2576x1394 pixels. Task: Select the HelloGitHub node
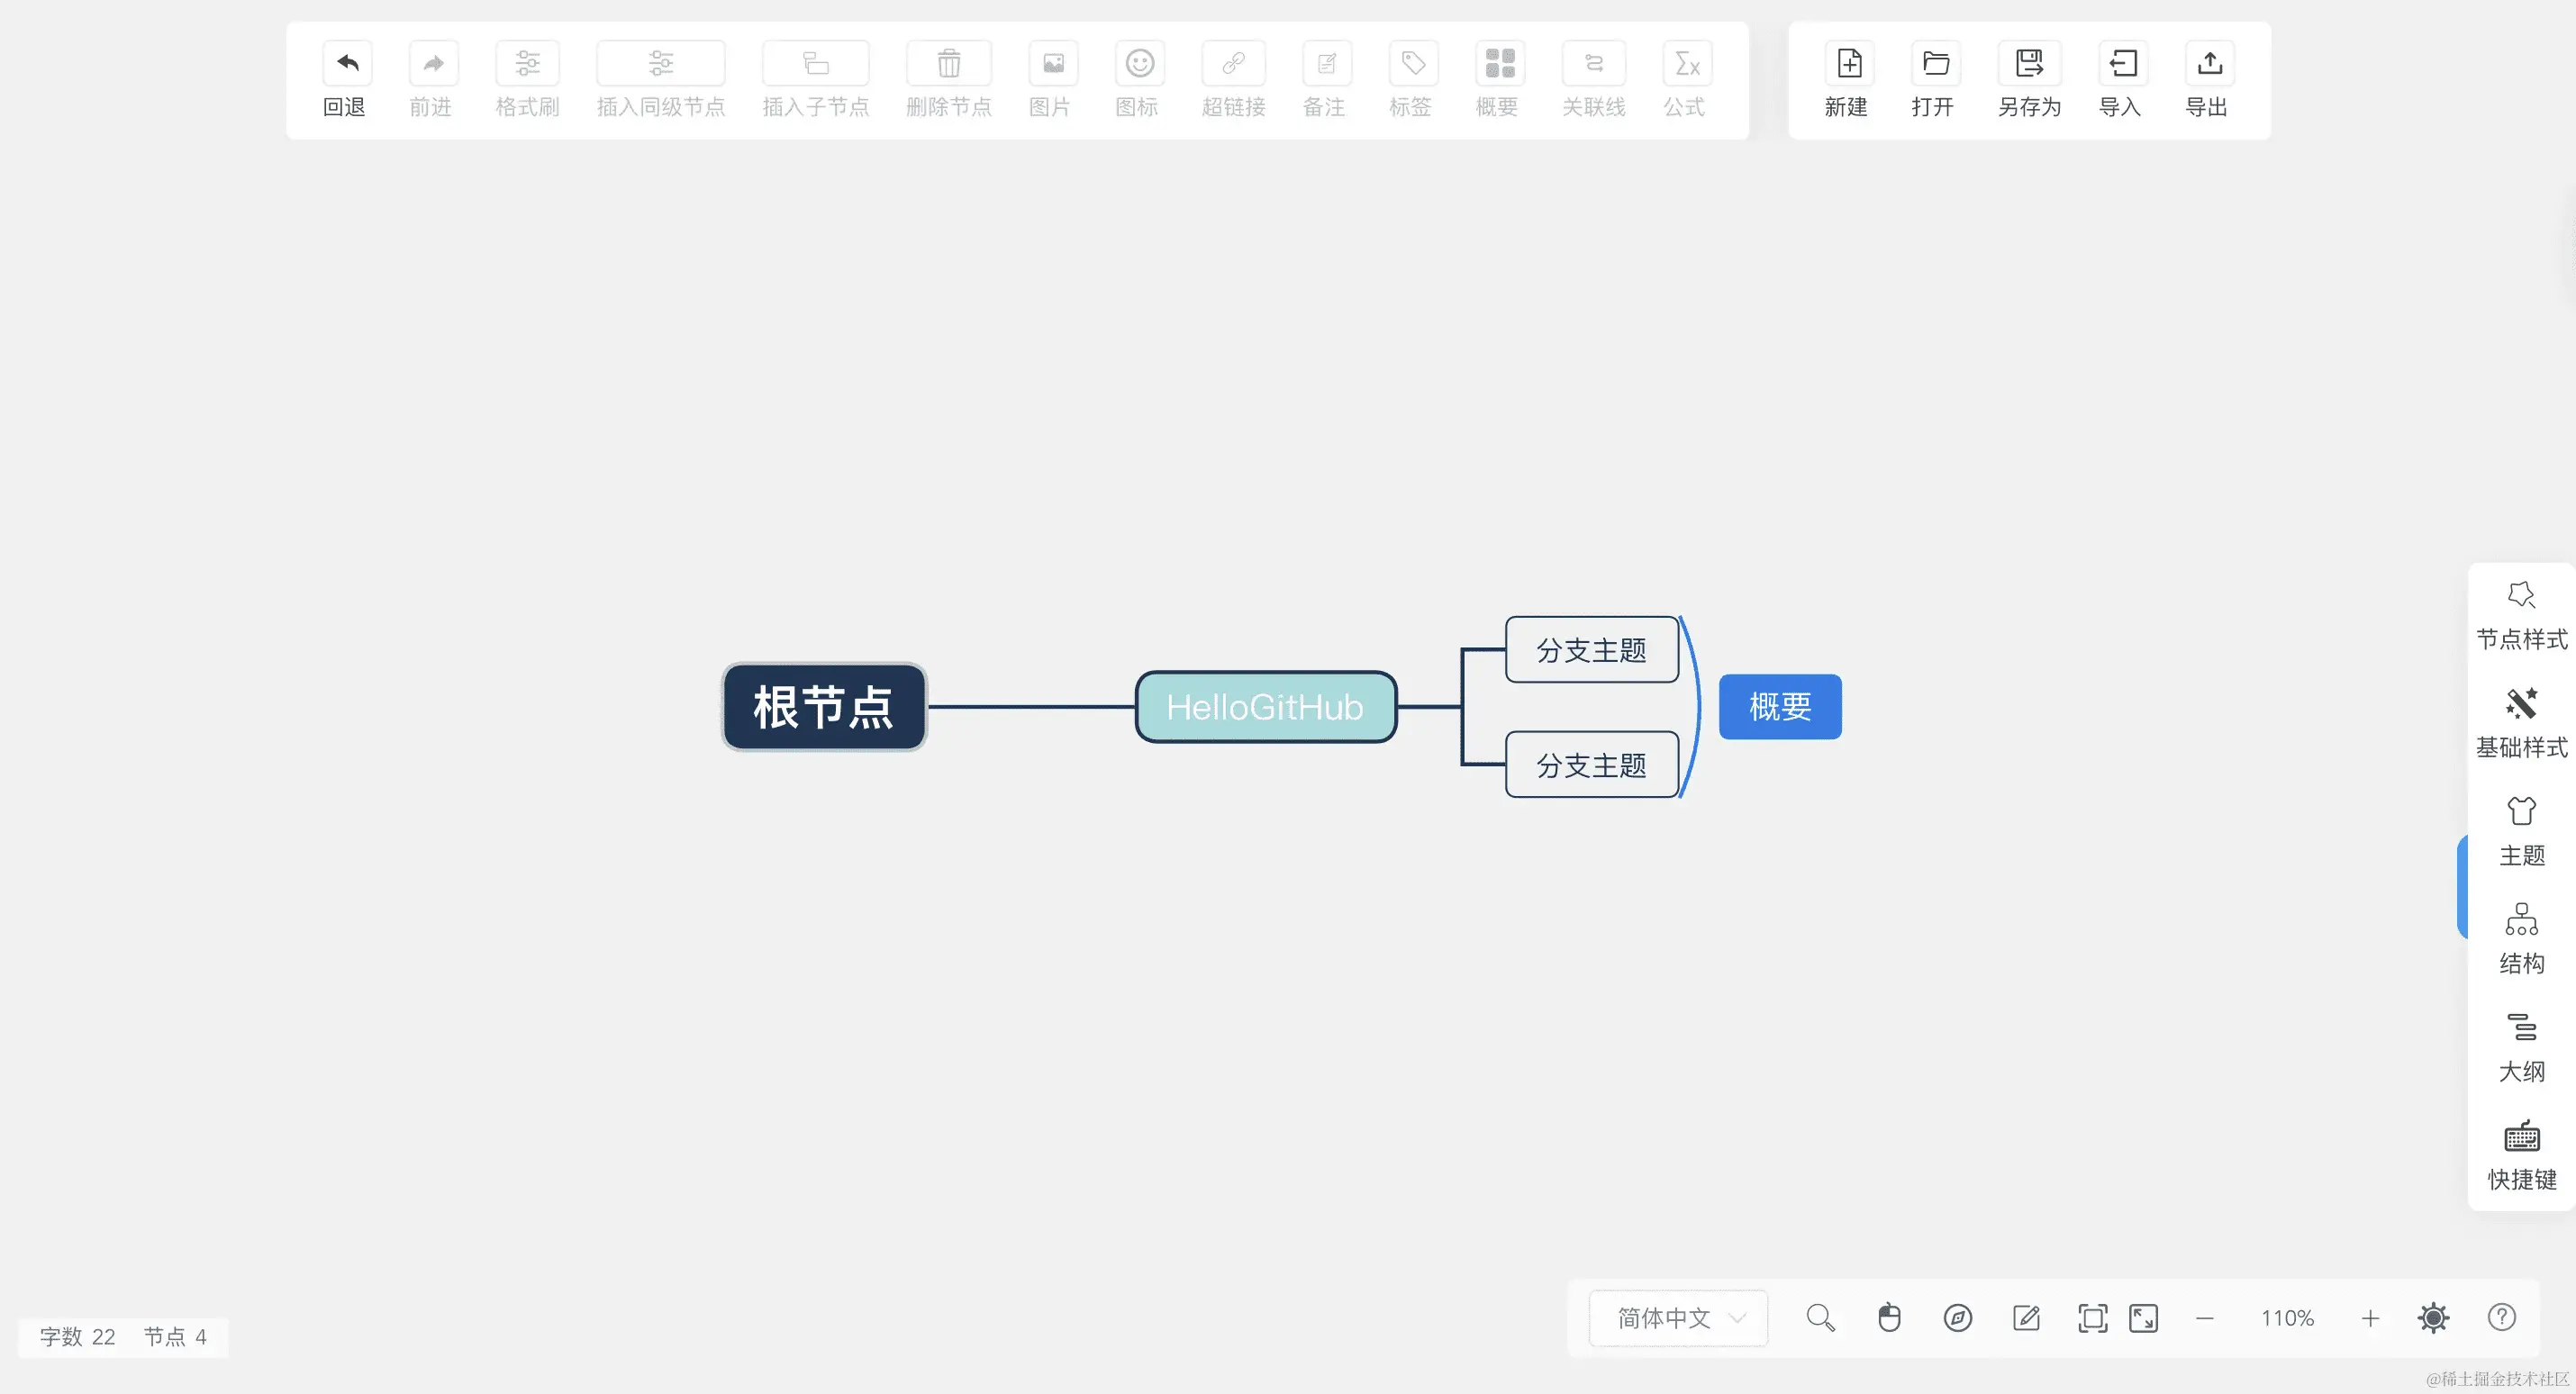tap(1265, 707)
